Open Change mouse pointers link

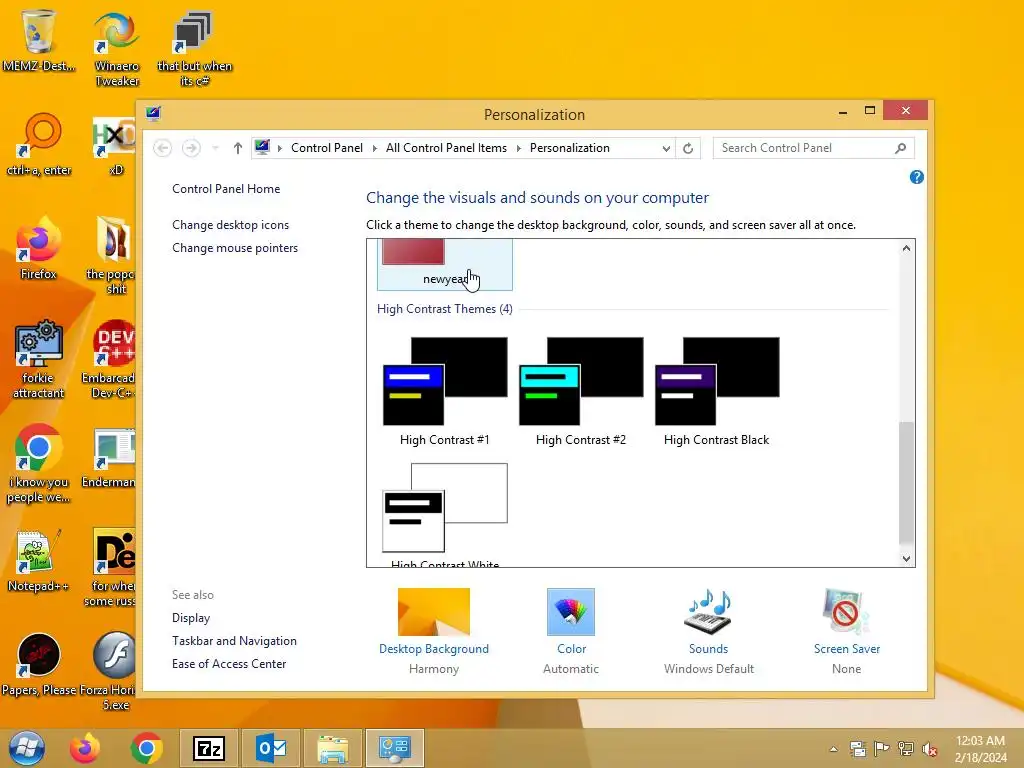(235, 248)
